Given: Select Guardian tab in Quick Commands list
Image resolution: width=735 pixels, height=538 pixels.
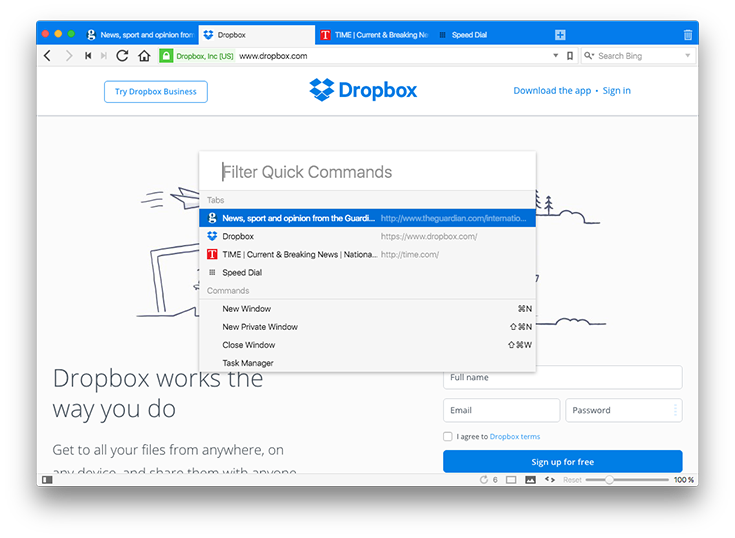Looking at the screenshot, I should [x=368, y=218].
